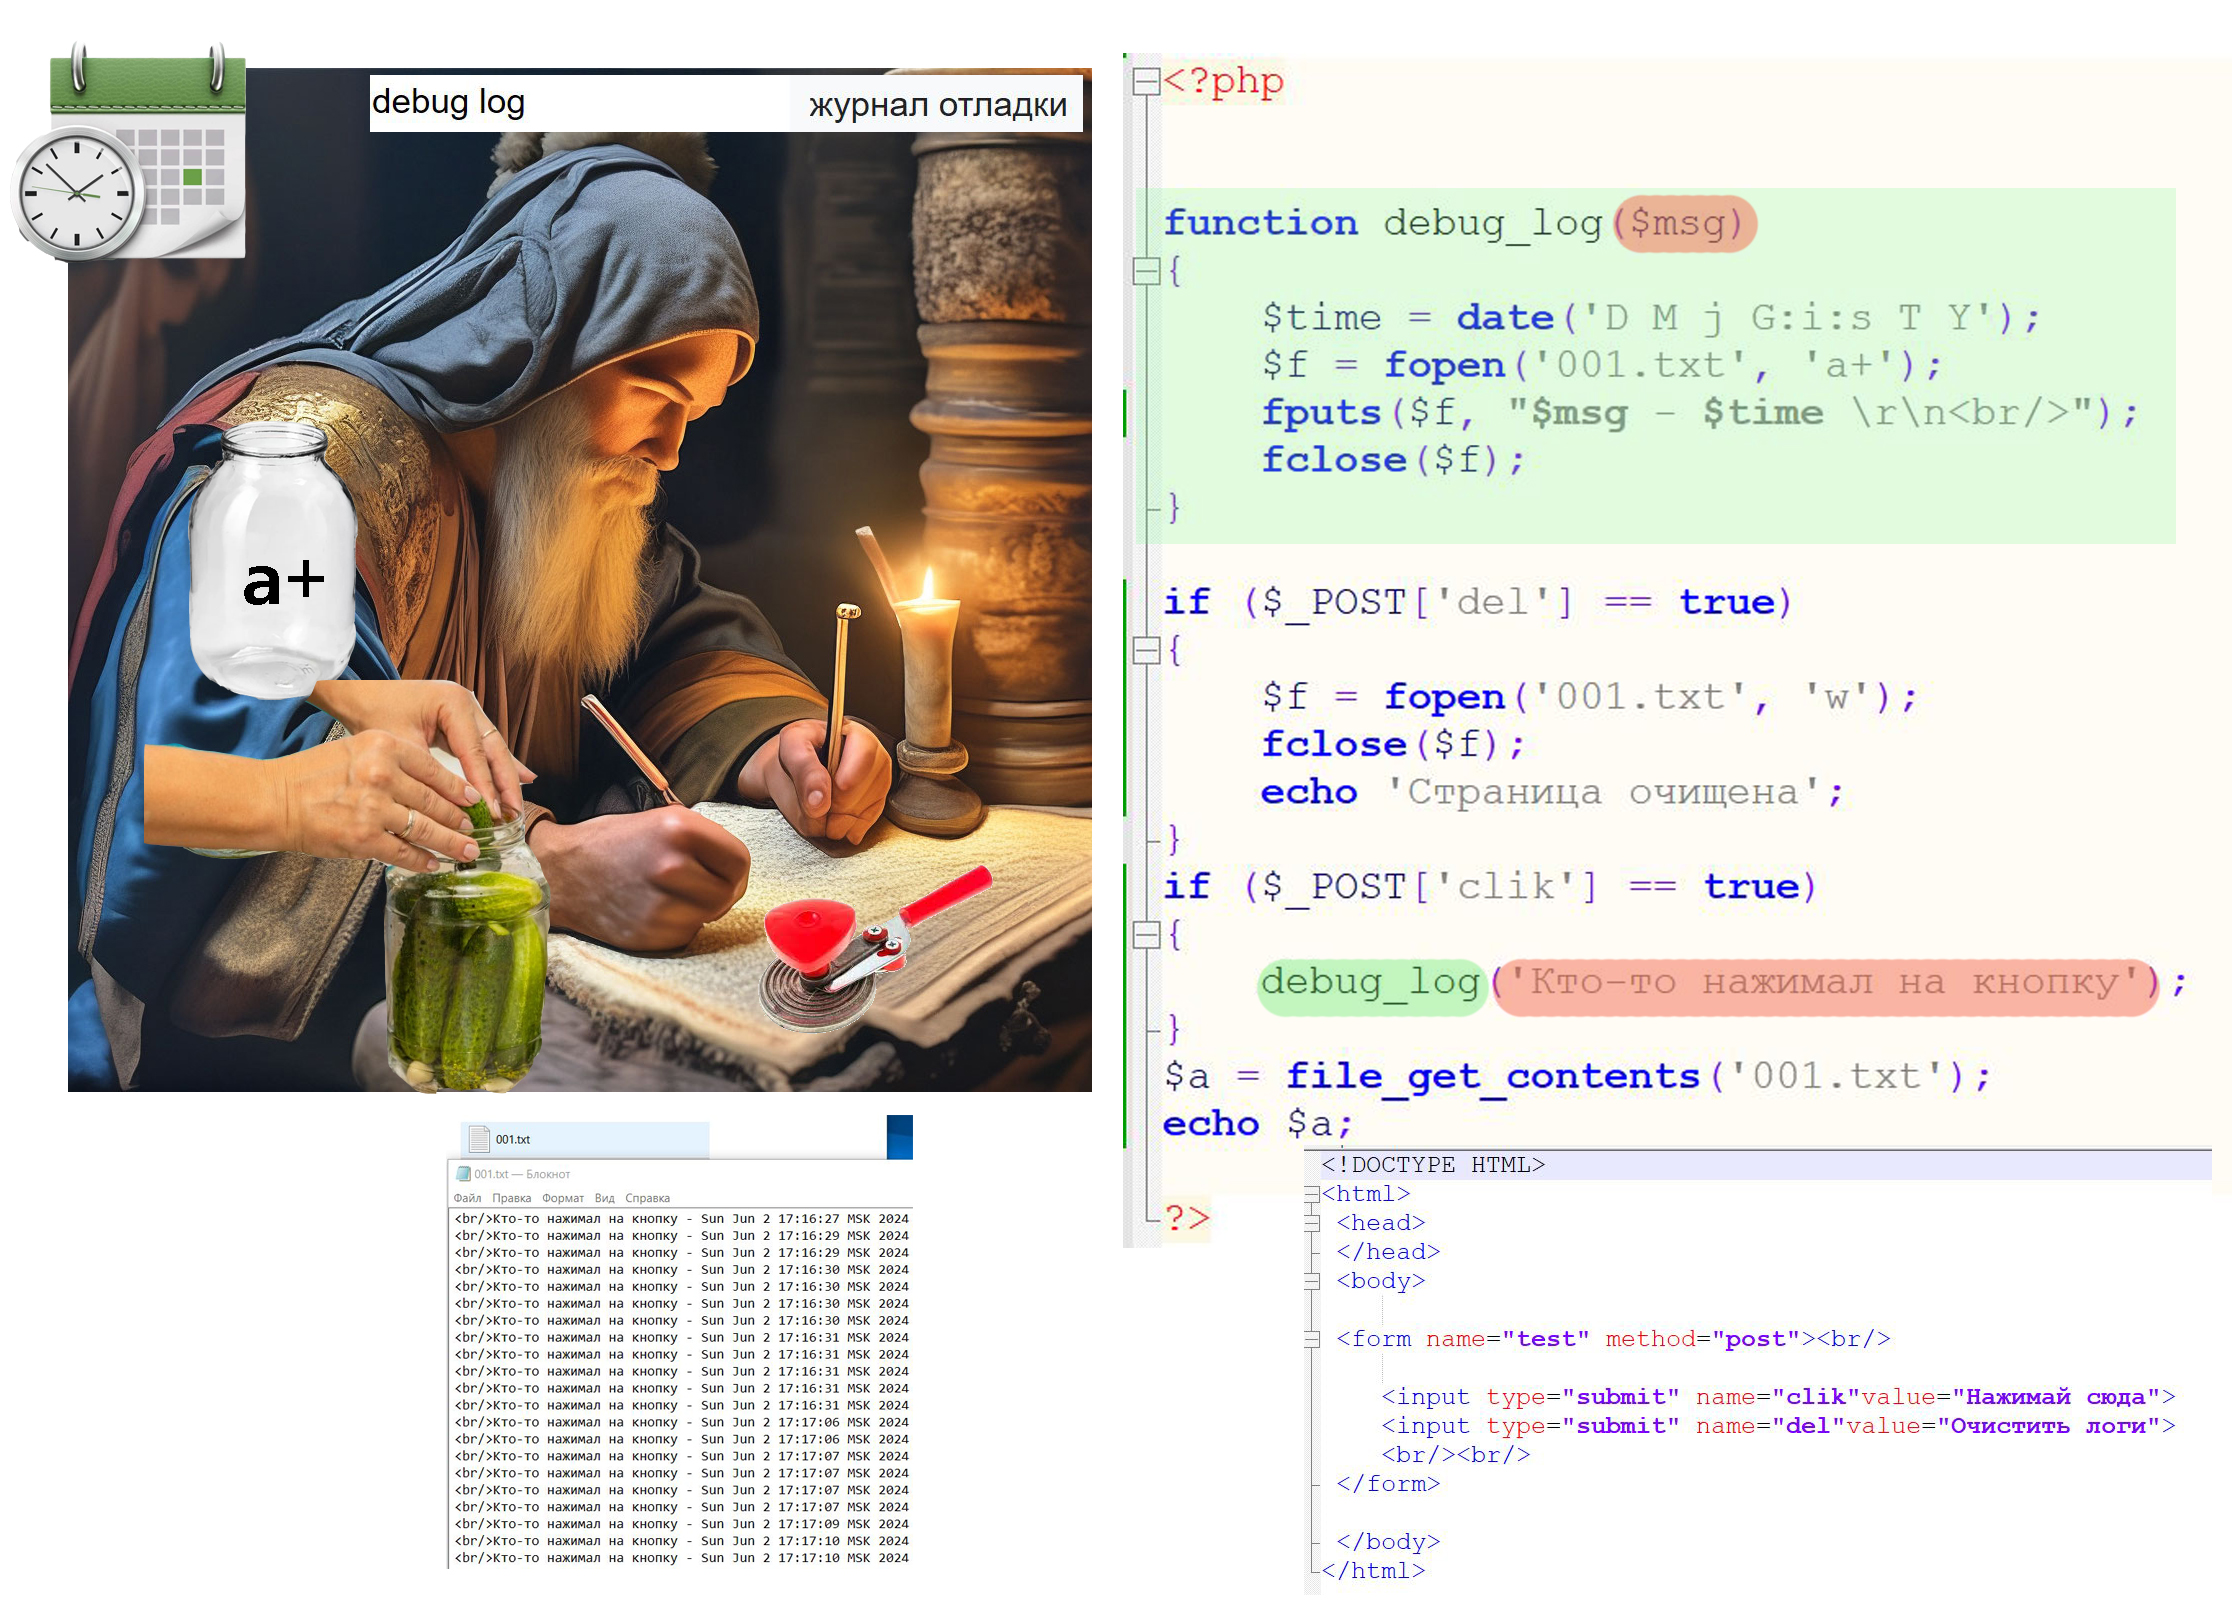Collapse the <?php block fold marker
Image resolution: width=2232 pixels, height=1610 pixels.
pos(1145,82)
